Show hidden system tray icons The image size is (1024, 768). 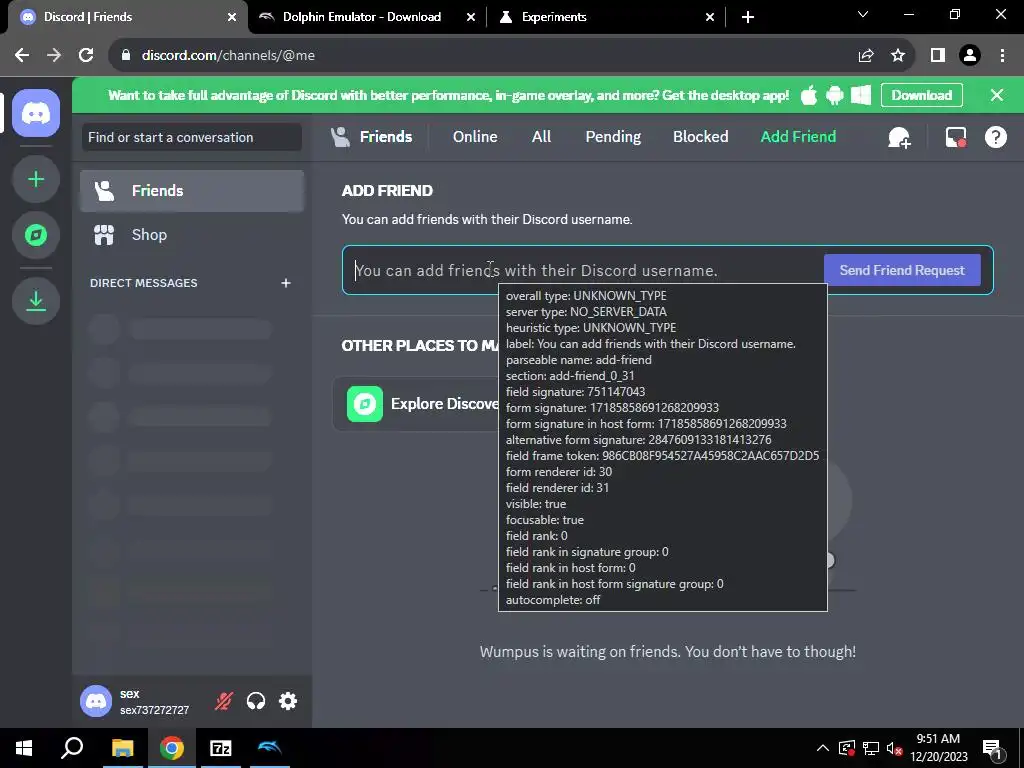pos(823,748)
